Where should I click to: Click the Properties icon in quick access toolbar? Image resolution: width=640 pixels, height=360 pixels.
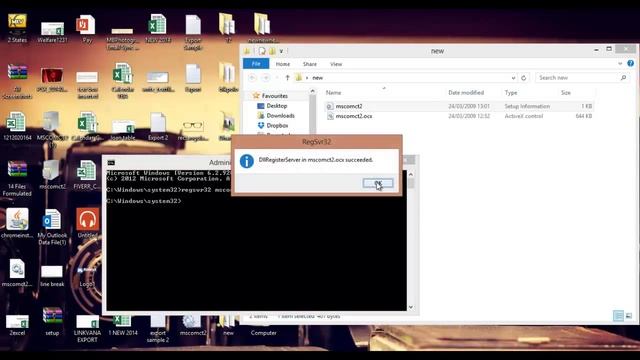[262, 51]
